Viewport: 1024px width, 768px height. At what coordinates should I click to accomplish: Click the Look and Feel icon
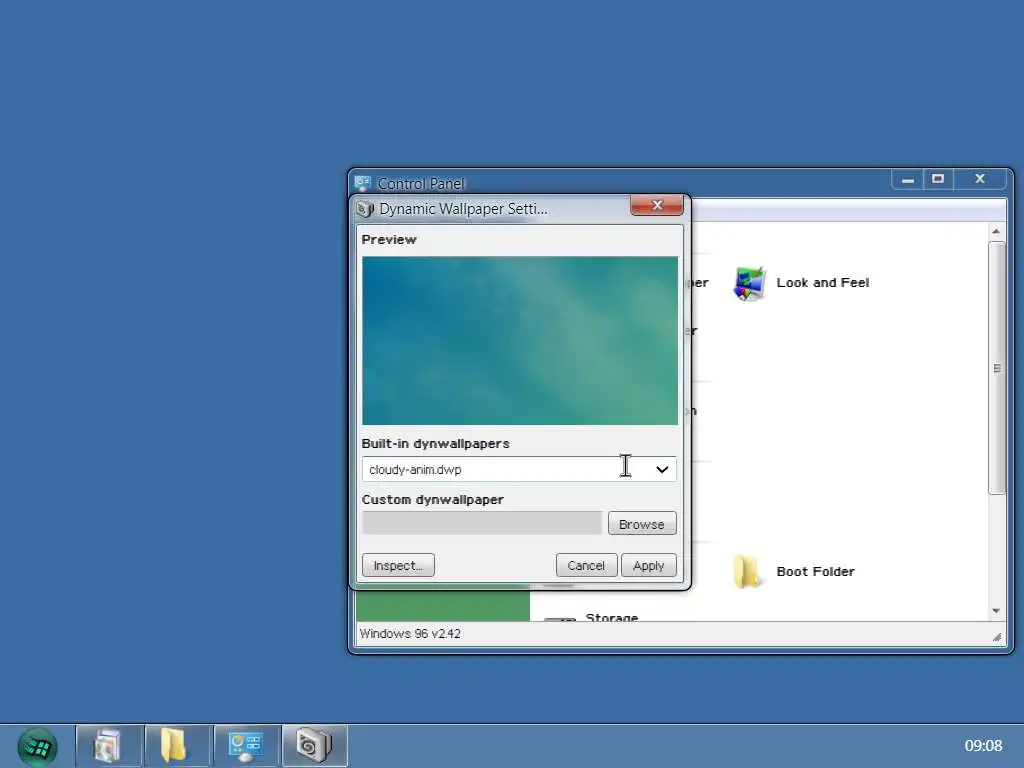[749, 283]
